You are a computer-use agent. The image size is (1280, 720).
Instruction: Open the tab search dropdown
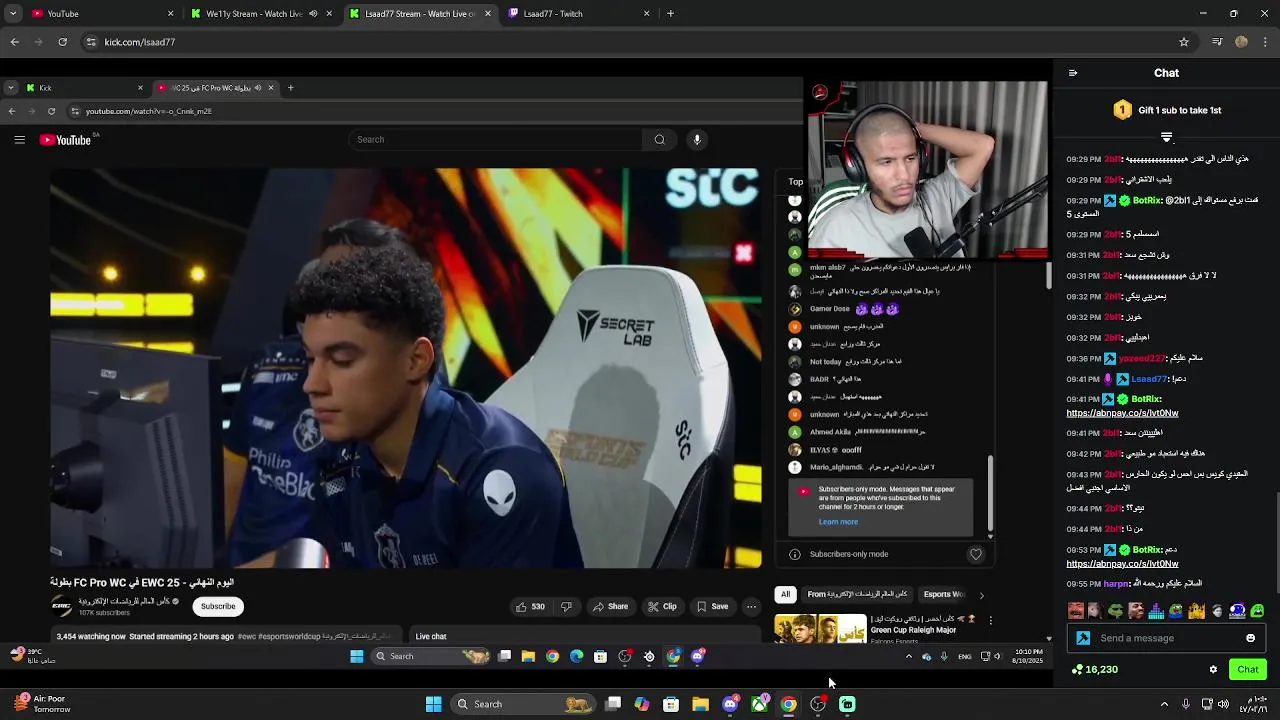(13, 14)
